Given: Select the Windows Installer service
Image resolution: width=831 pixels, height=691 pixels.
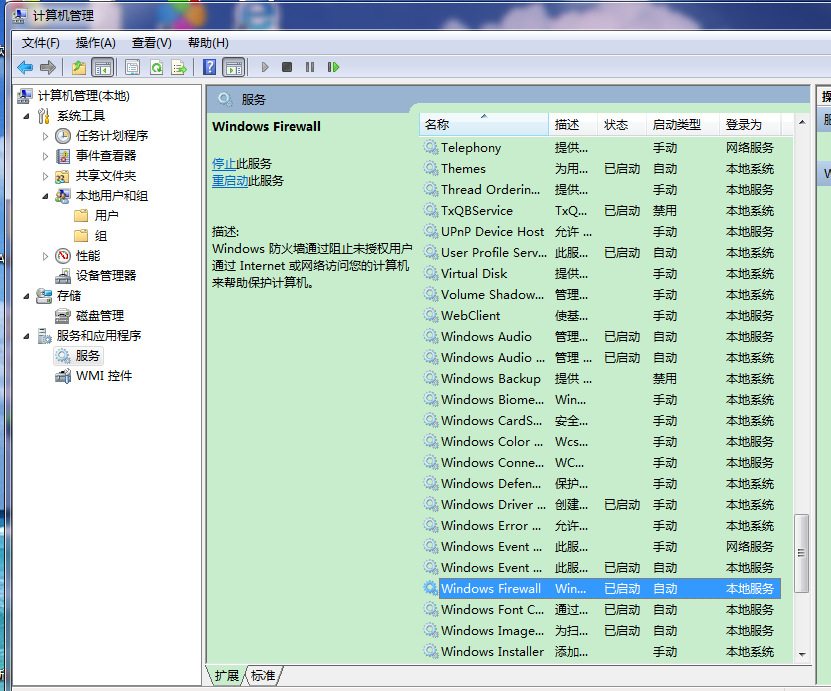Looking at the screenshot, I should click(601, 652).
